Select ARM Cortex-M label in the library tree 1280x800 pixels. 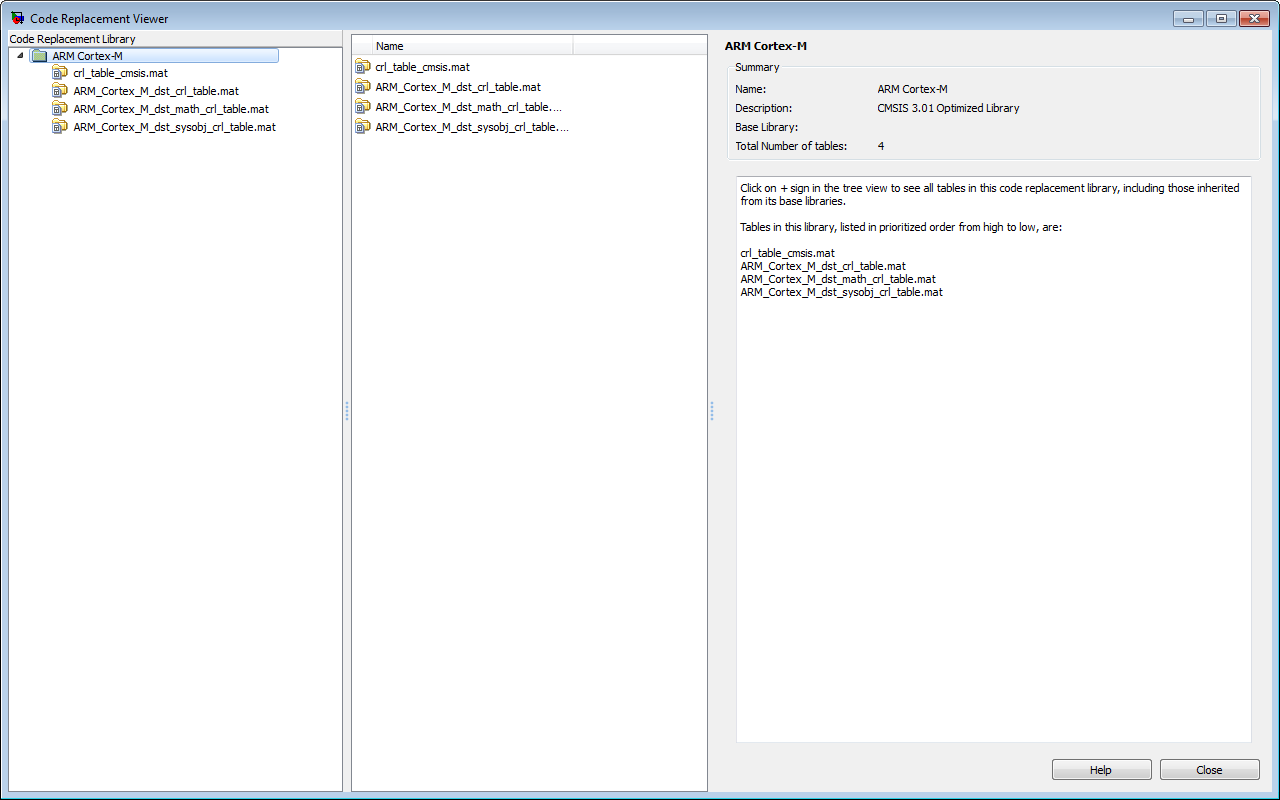tap(87, 56)
